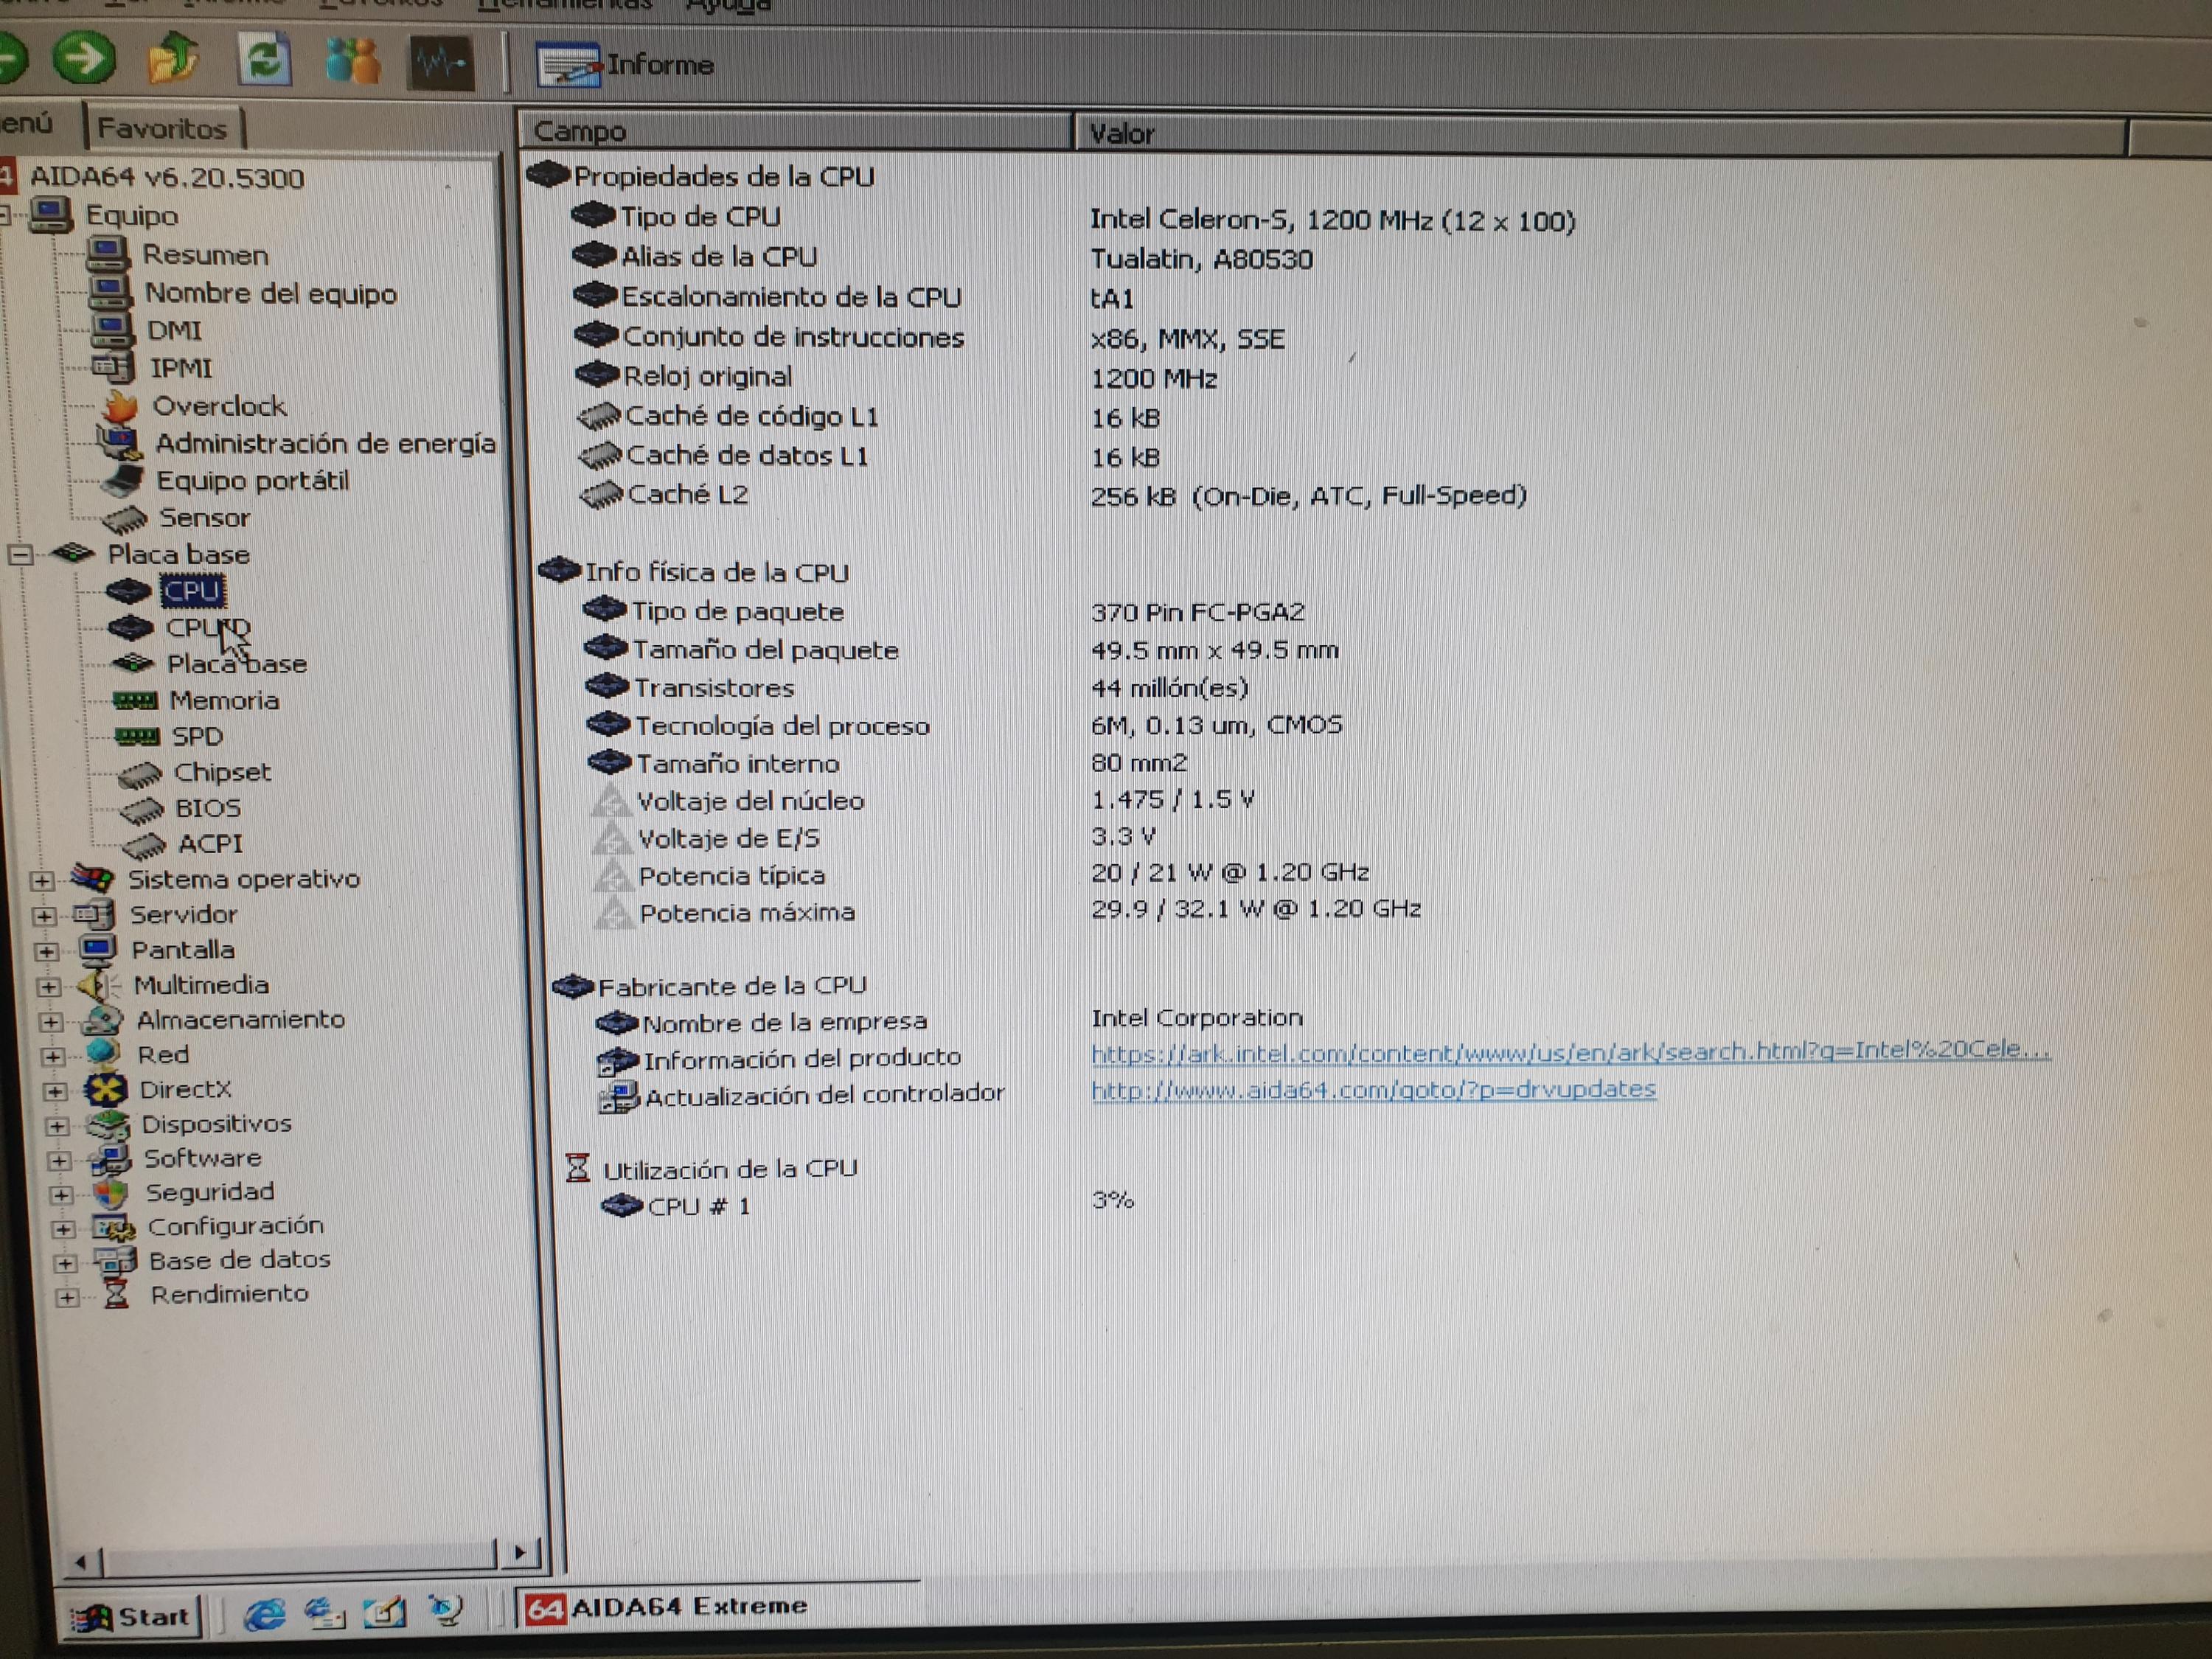Open the SPD memory module entry
Screen dimensions: 2212x1659
[x=196, y=737]
